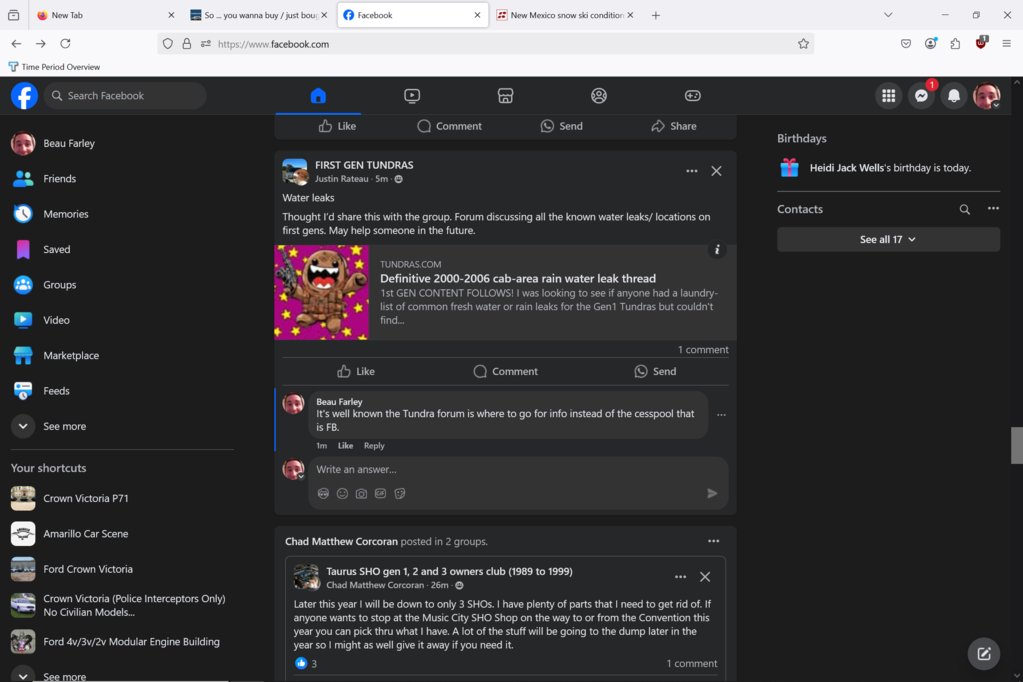The width and height of the screenshot is (1023, 682).
Task: Open the notifications bell
Action: pyautogui.click(x=953, y=96)
